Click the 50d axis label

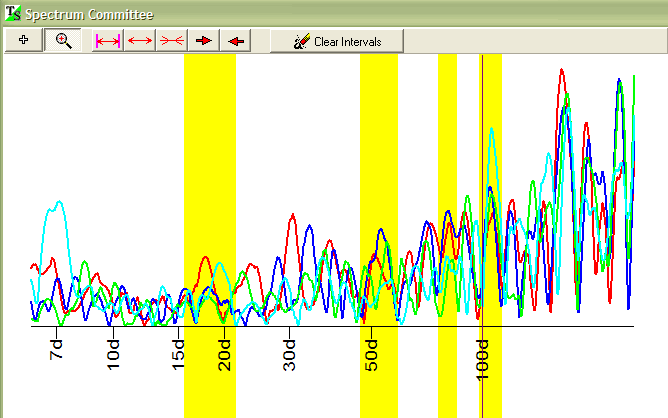point(371,355)
